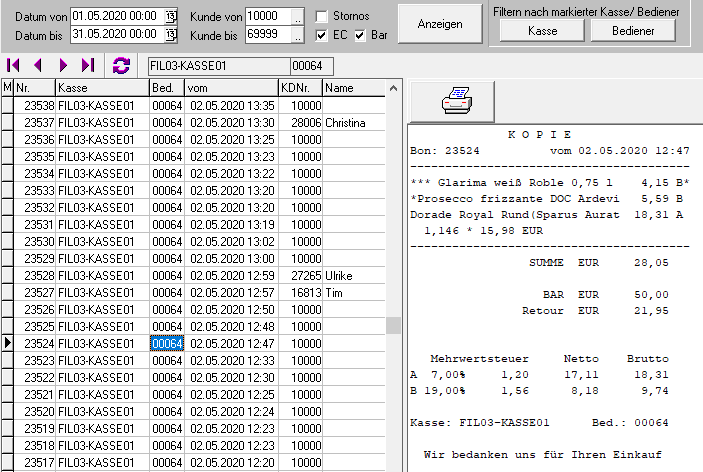Click customer name Tim

pos(334,293)
